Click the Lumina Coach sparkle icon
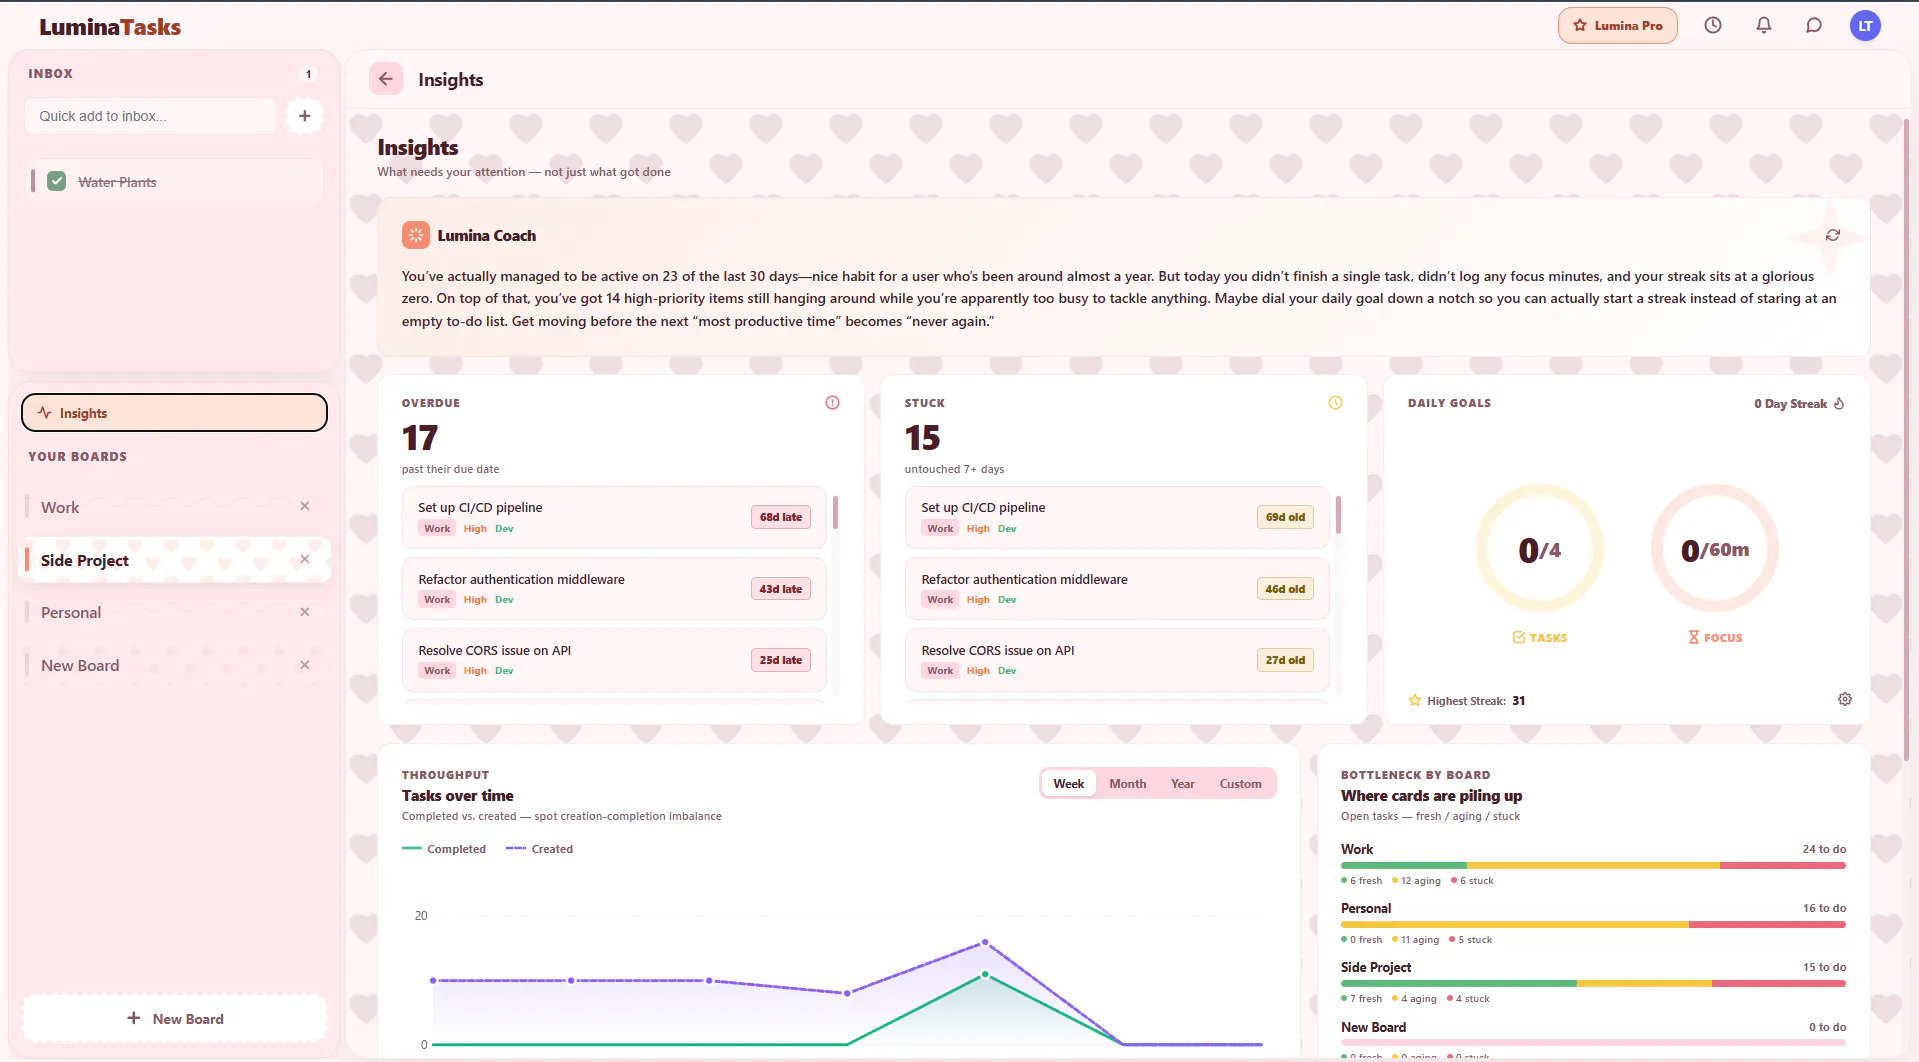The height and width of the screenshot is (1062, 1919). coord(415,235)
